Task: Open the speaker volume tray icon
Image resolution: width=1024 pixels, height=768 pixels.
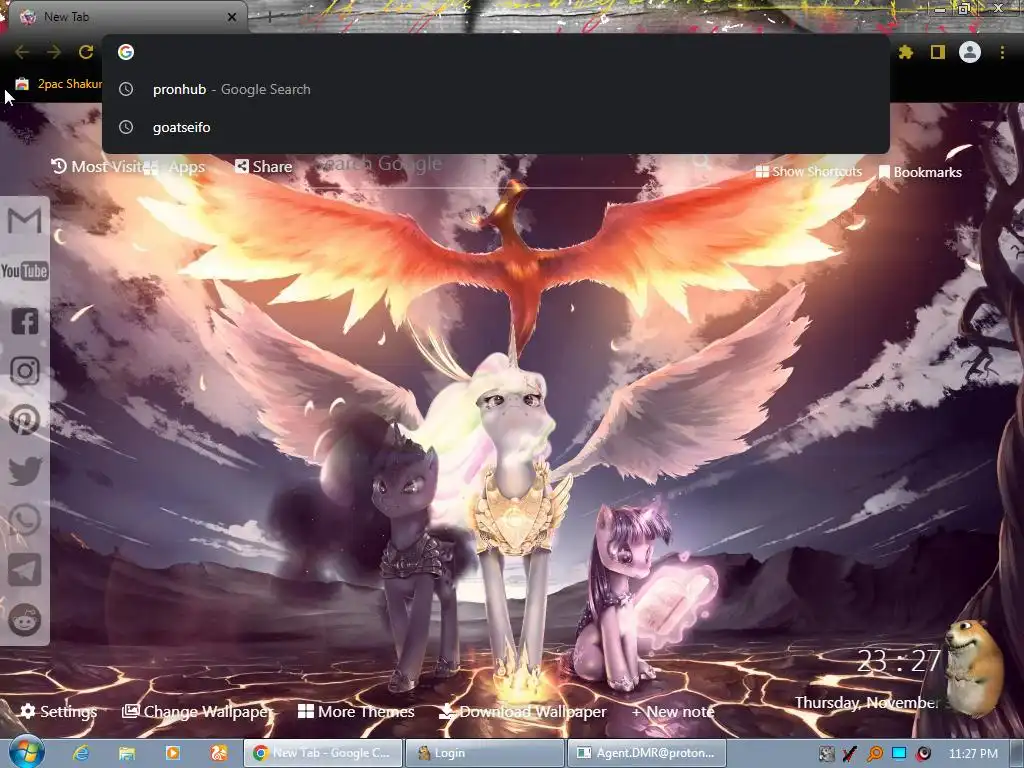Action: pos(923,754)
